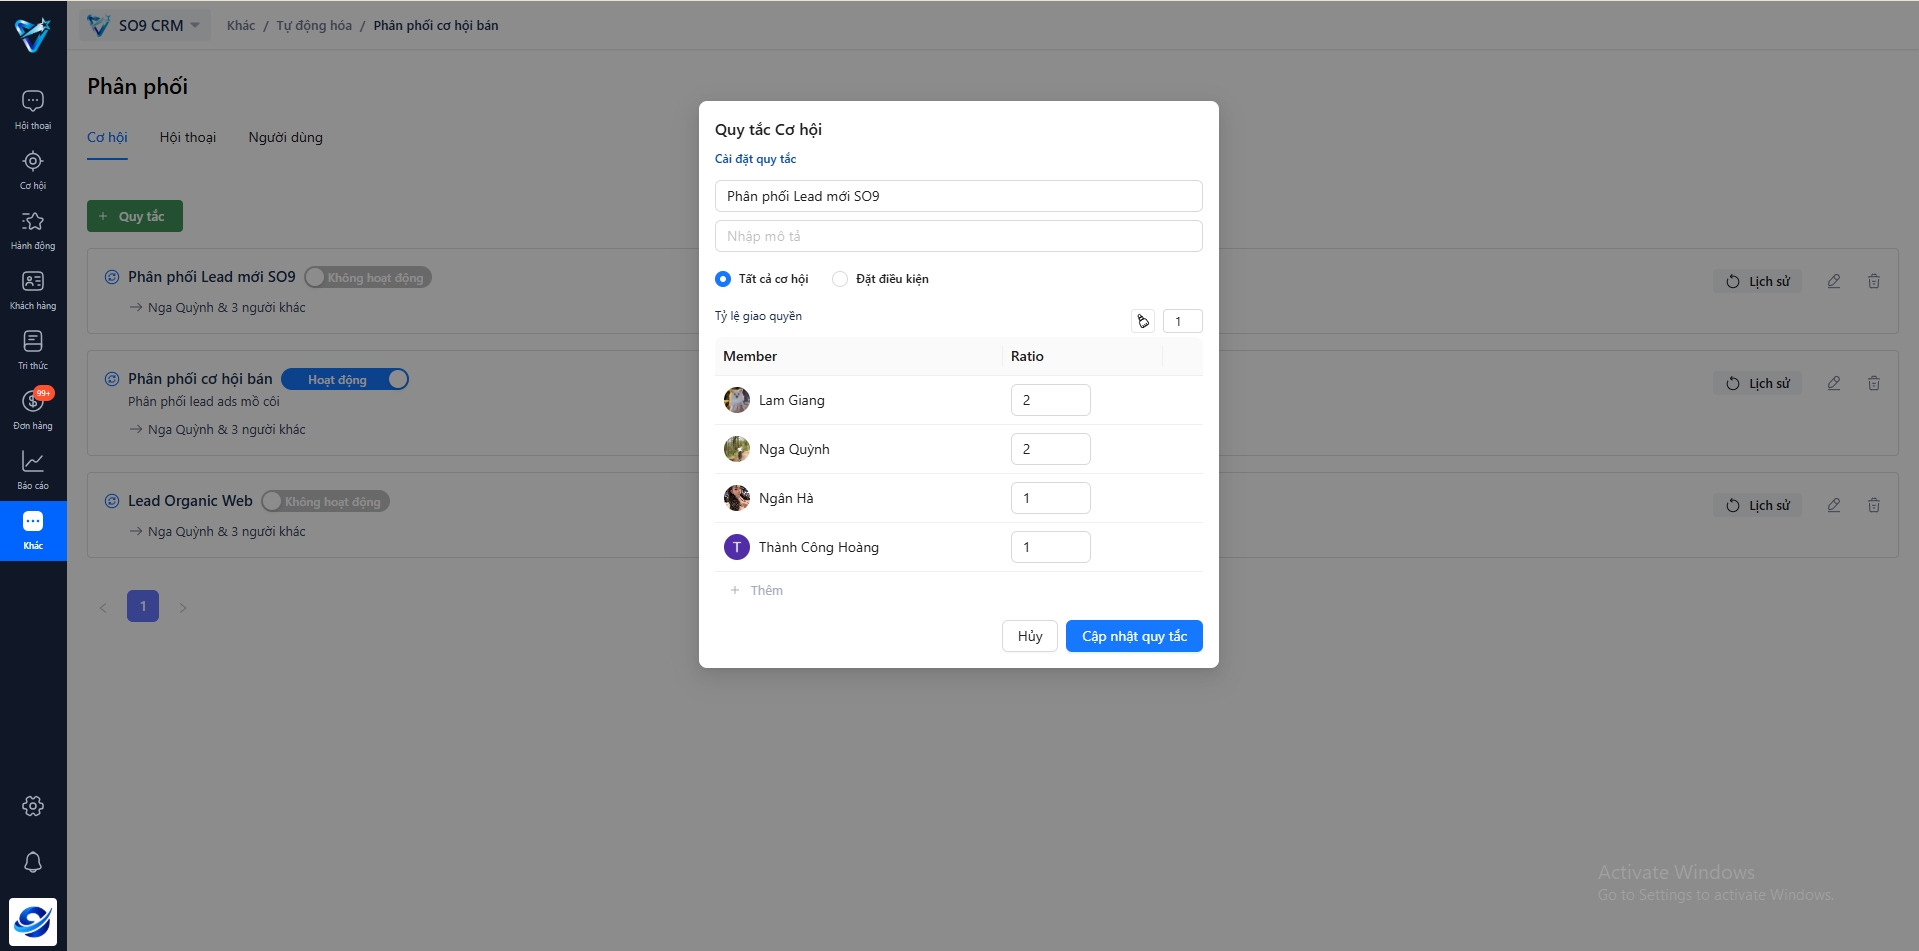1919x951 pixels.
Task: Switch to Hội thoại tab
Action: click(x=188, y=137)
